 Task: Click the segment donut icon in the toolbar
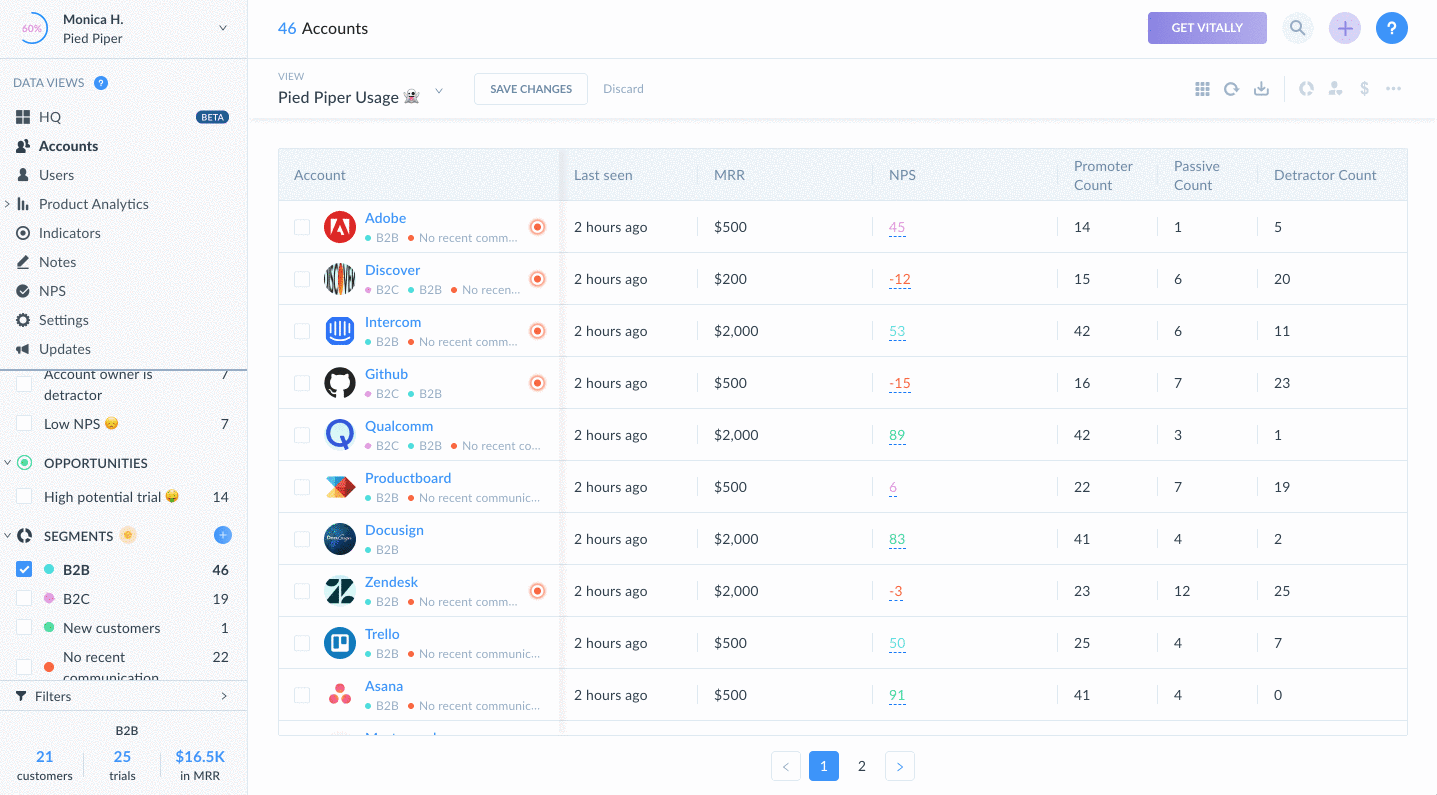click(1306, 89)
